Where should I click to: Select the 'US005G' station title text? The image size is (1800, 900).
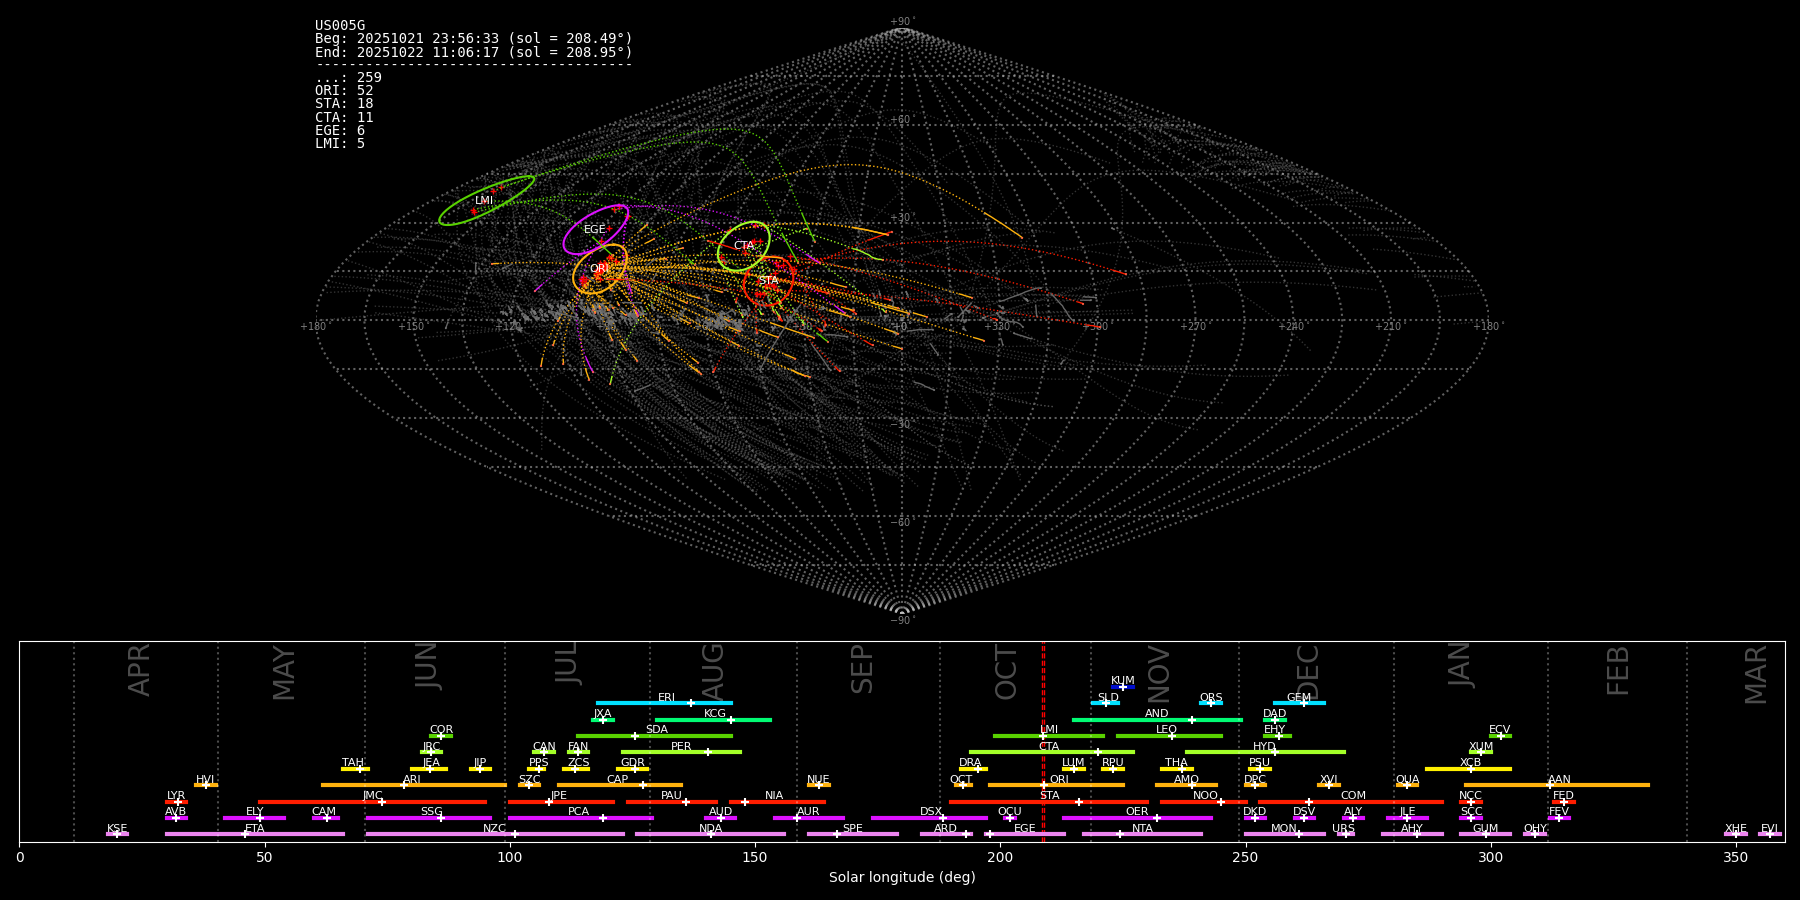pos(340,26)
